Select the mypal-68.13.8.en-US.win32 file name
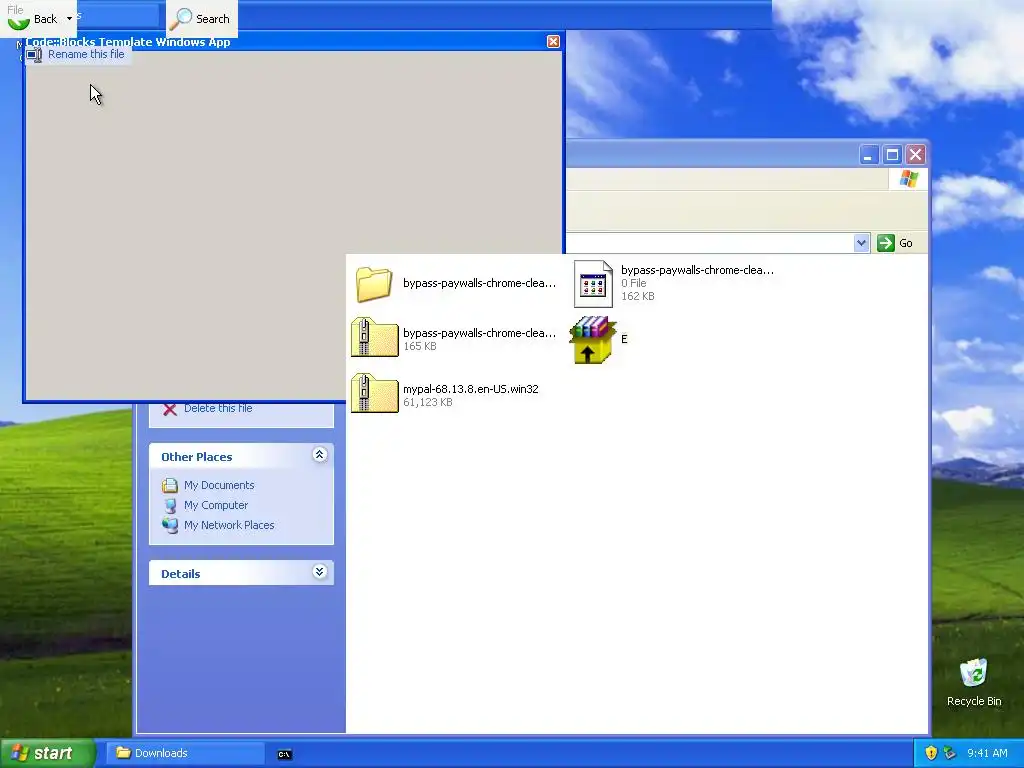This screenshot has width=1024, height=768. [471, 389]
